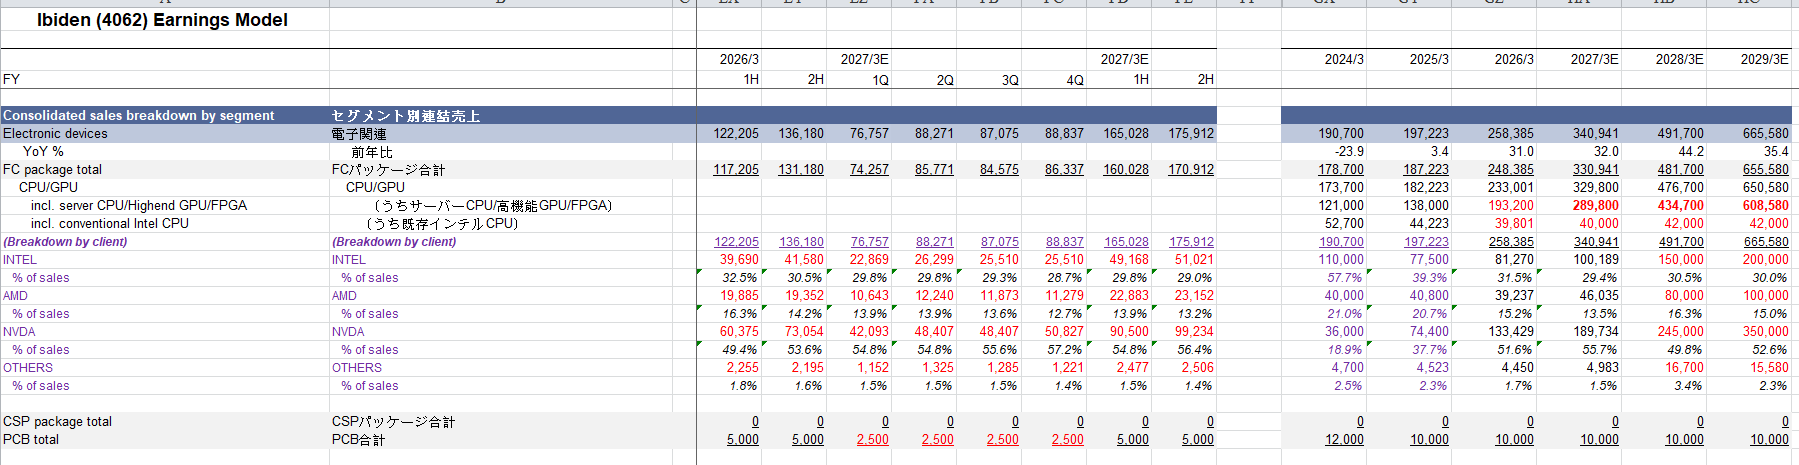The height and width of the screenshot is (465, 1799).
Task: Click conventional Intel CPU value 39,801
Action: (x=1514, y=224)
